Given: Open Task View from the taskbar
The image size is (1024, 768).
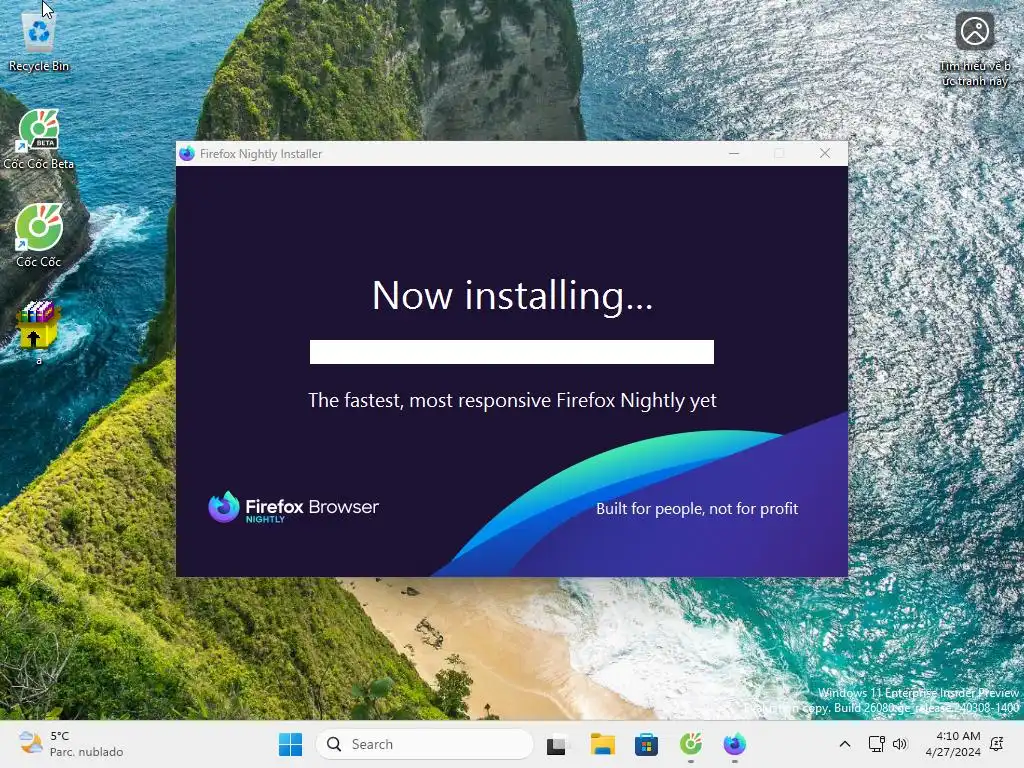Looking at the screenshot, I should 557,744.
